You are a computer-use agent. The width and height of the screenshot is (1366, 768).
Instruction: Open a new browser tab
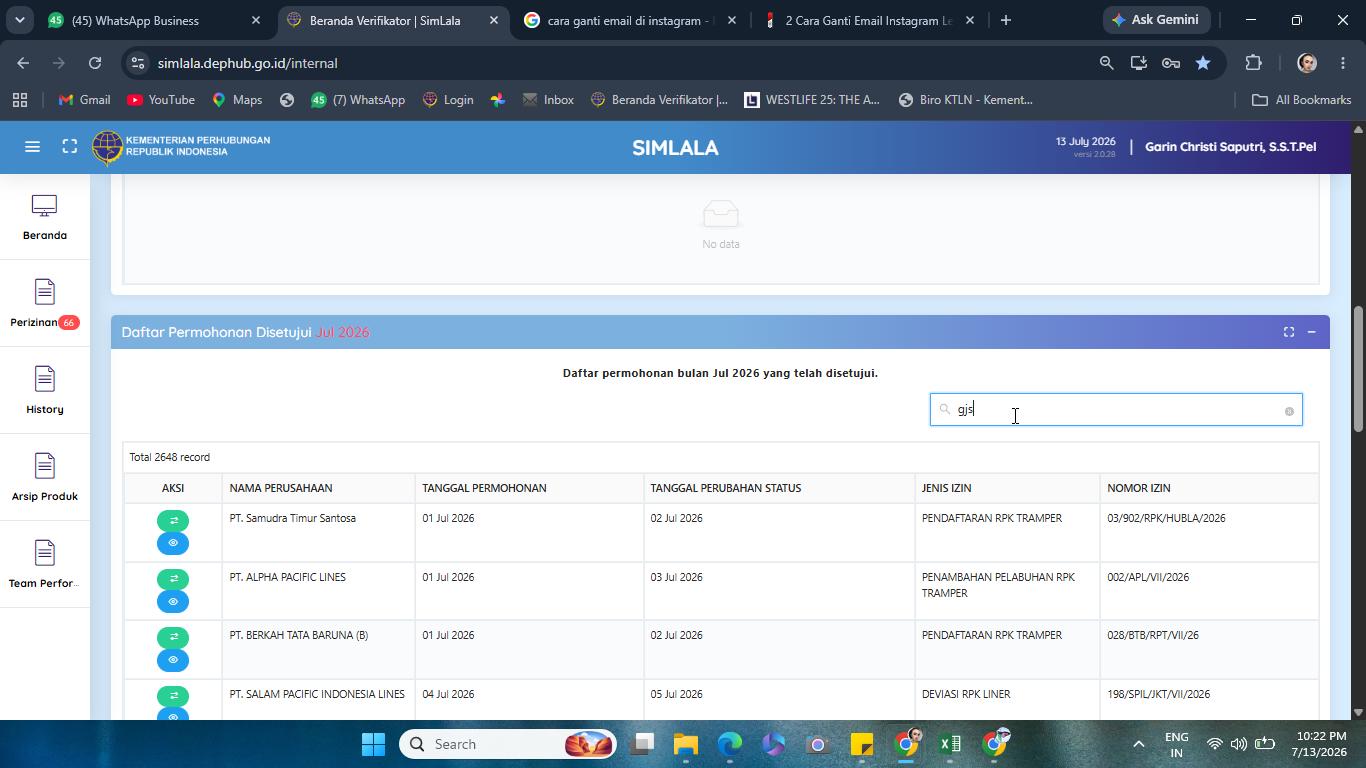tap(1005, 20)
